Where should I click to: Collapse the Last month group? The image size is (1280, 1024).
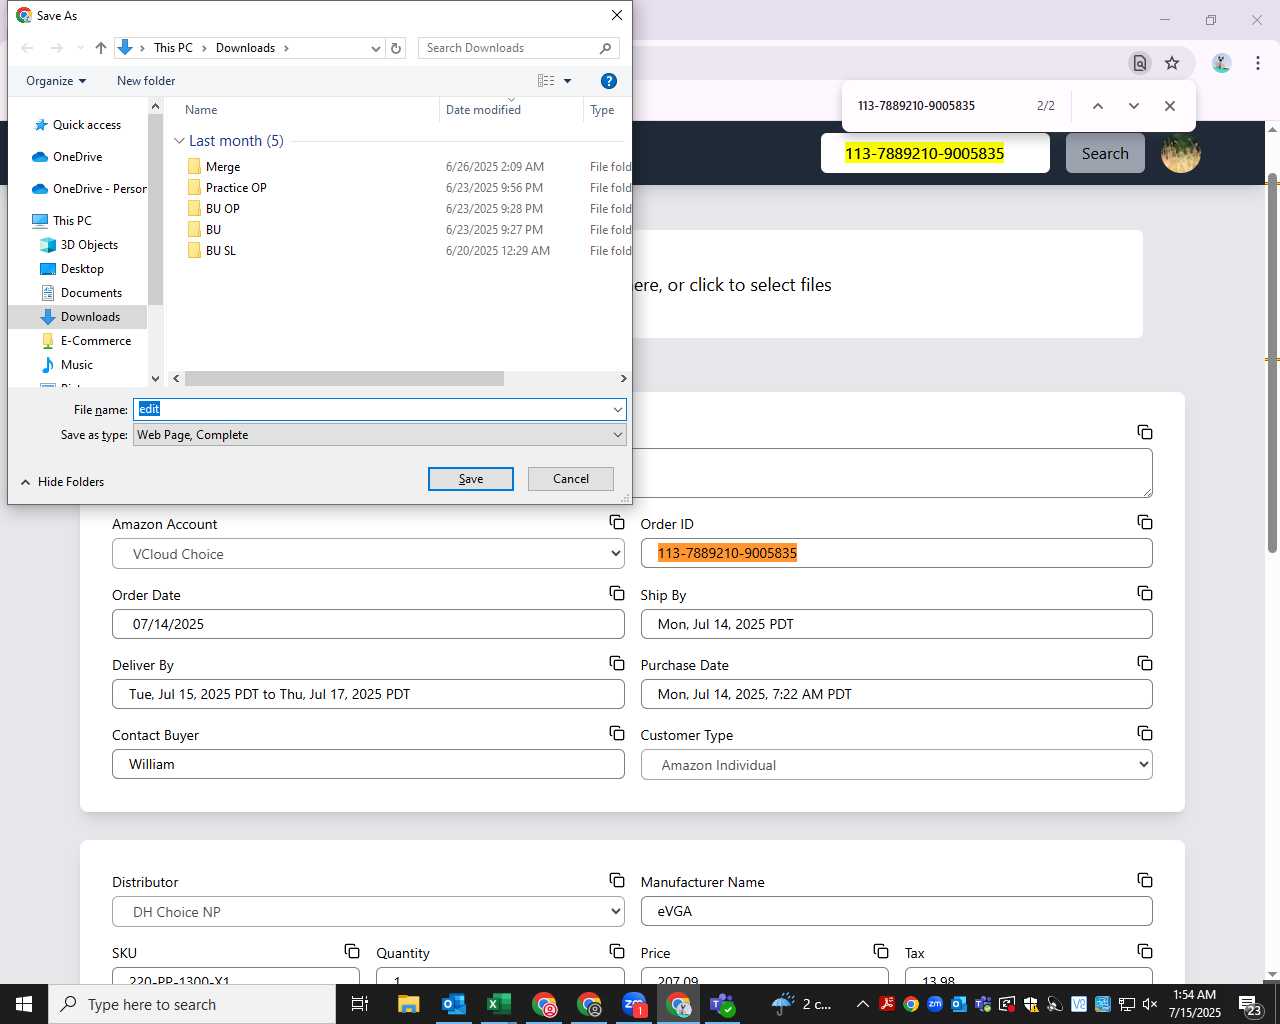click(179, 141)
